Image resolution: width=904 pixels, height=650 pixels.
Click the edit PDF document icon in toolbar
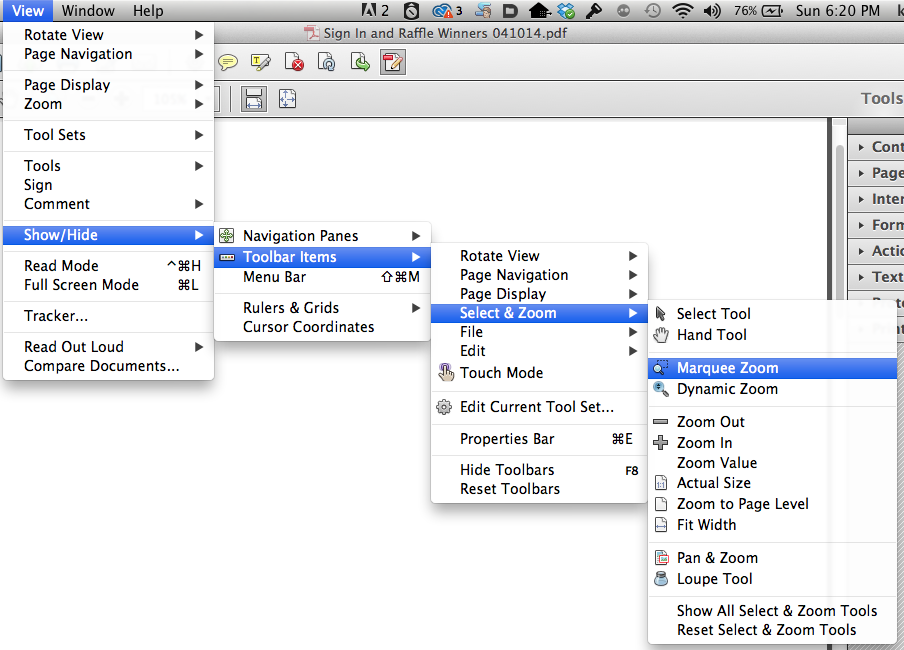(x=393, y=62)
